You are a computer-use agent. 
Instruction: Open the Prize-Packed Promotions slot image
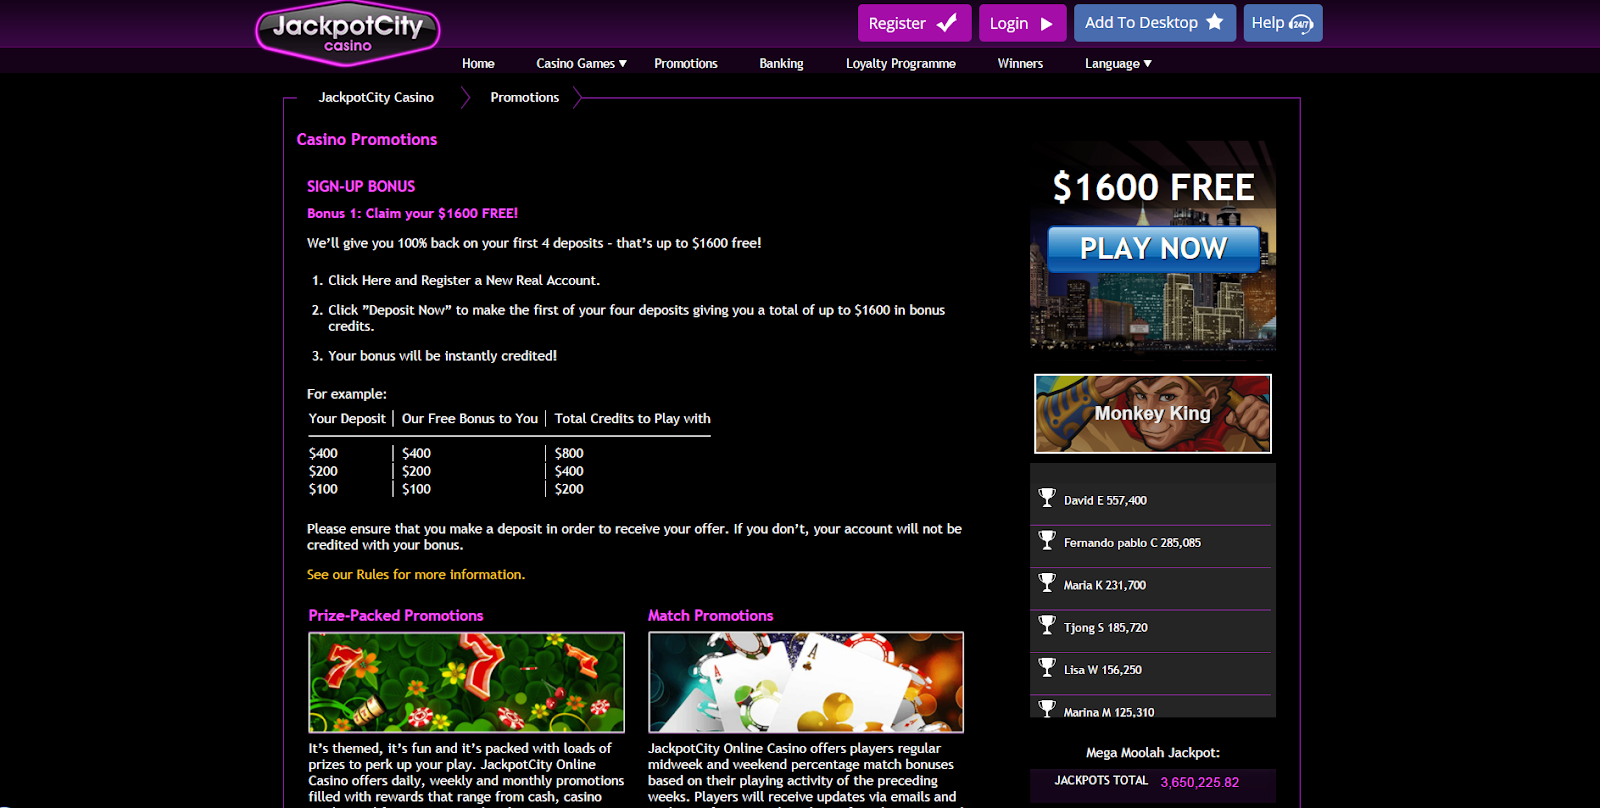point(466,682)
